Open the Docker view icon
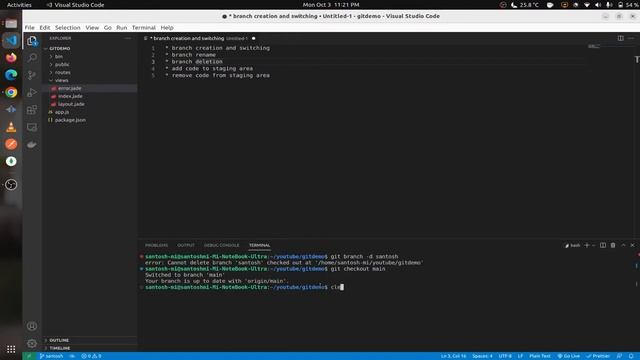The height and width of the screenshot is (360, 640). [32, 144]
